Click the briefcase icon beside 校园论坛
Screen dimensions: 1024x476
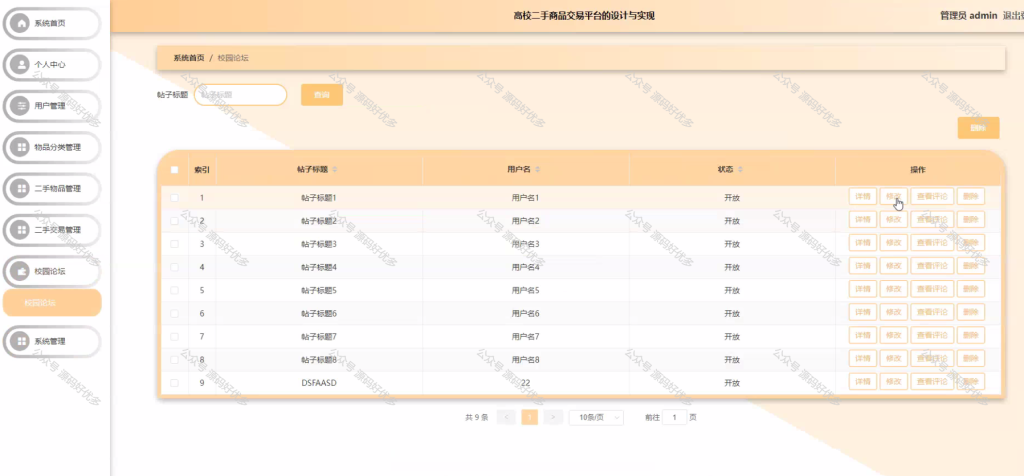coord(22,271)
